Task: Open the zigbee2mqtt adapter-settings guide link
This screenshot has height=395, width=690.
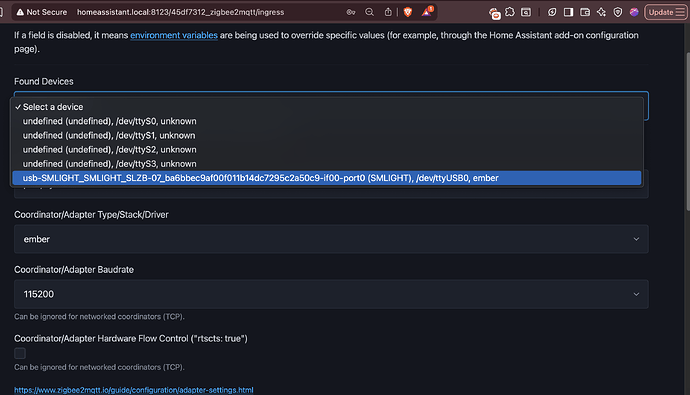Action: [134, 390]
